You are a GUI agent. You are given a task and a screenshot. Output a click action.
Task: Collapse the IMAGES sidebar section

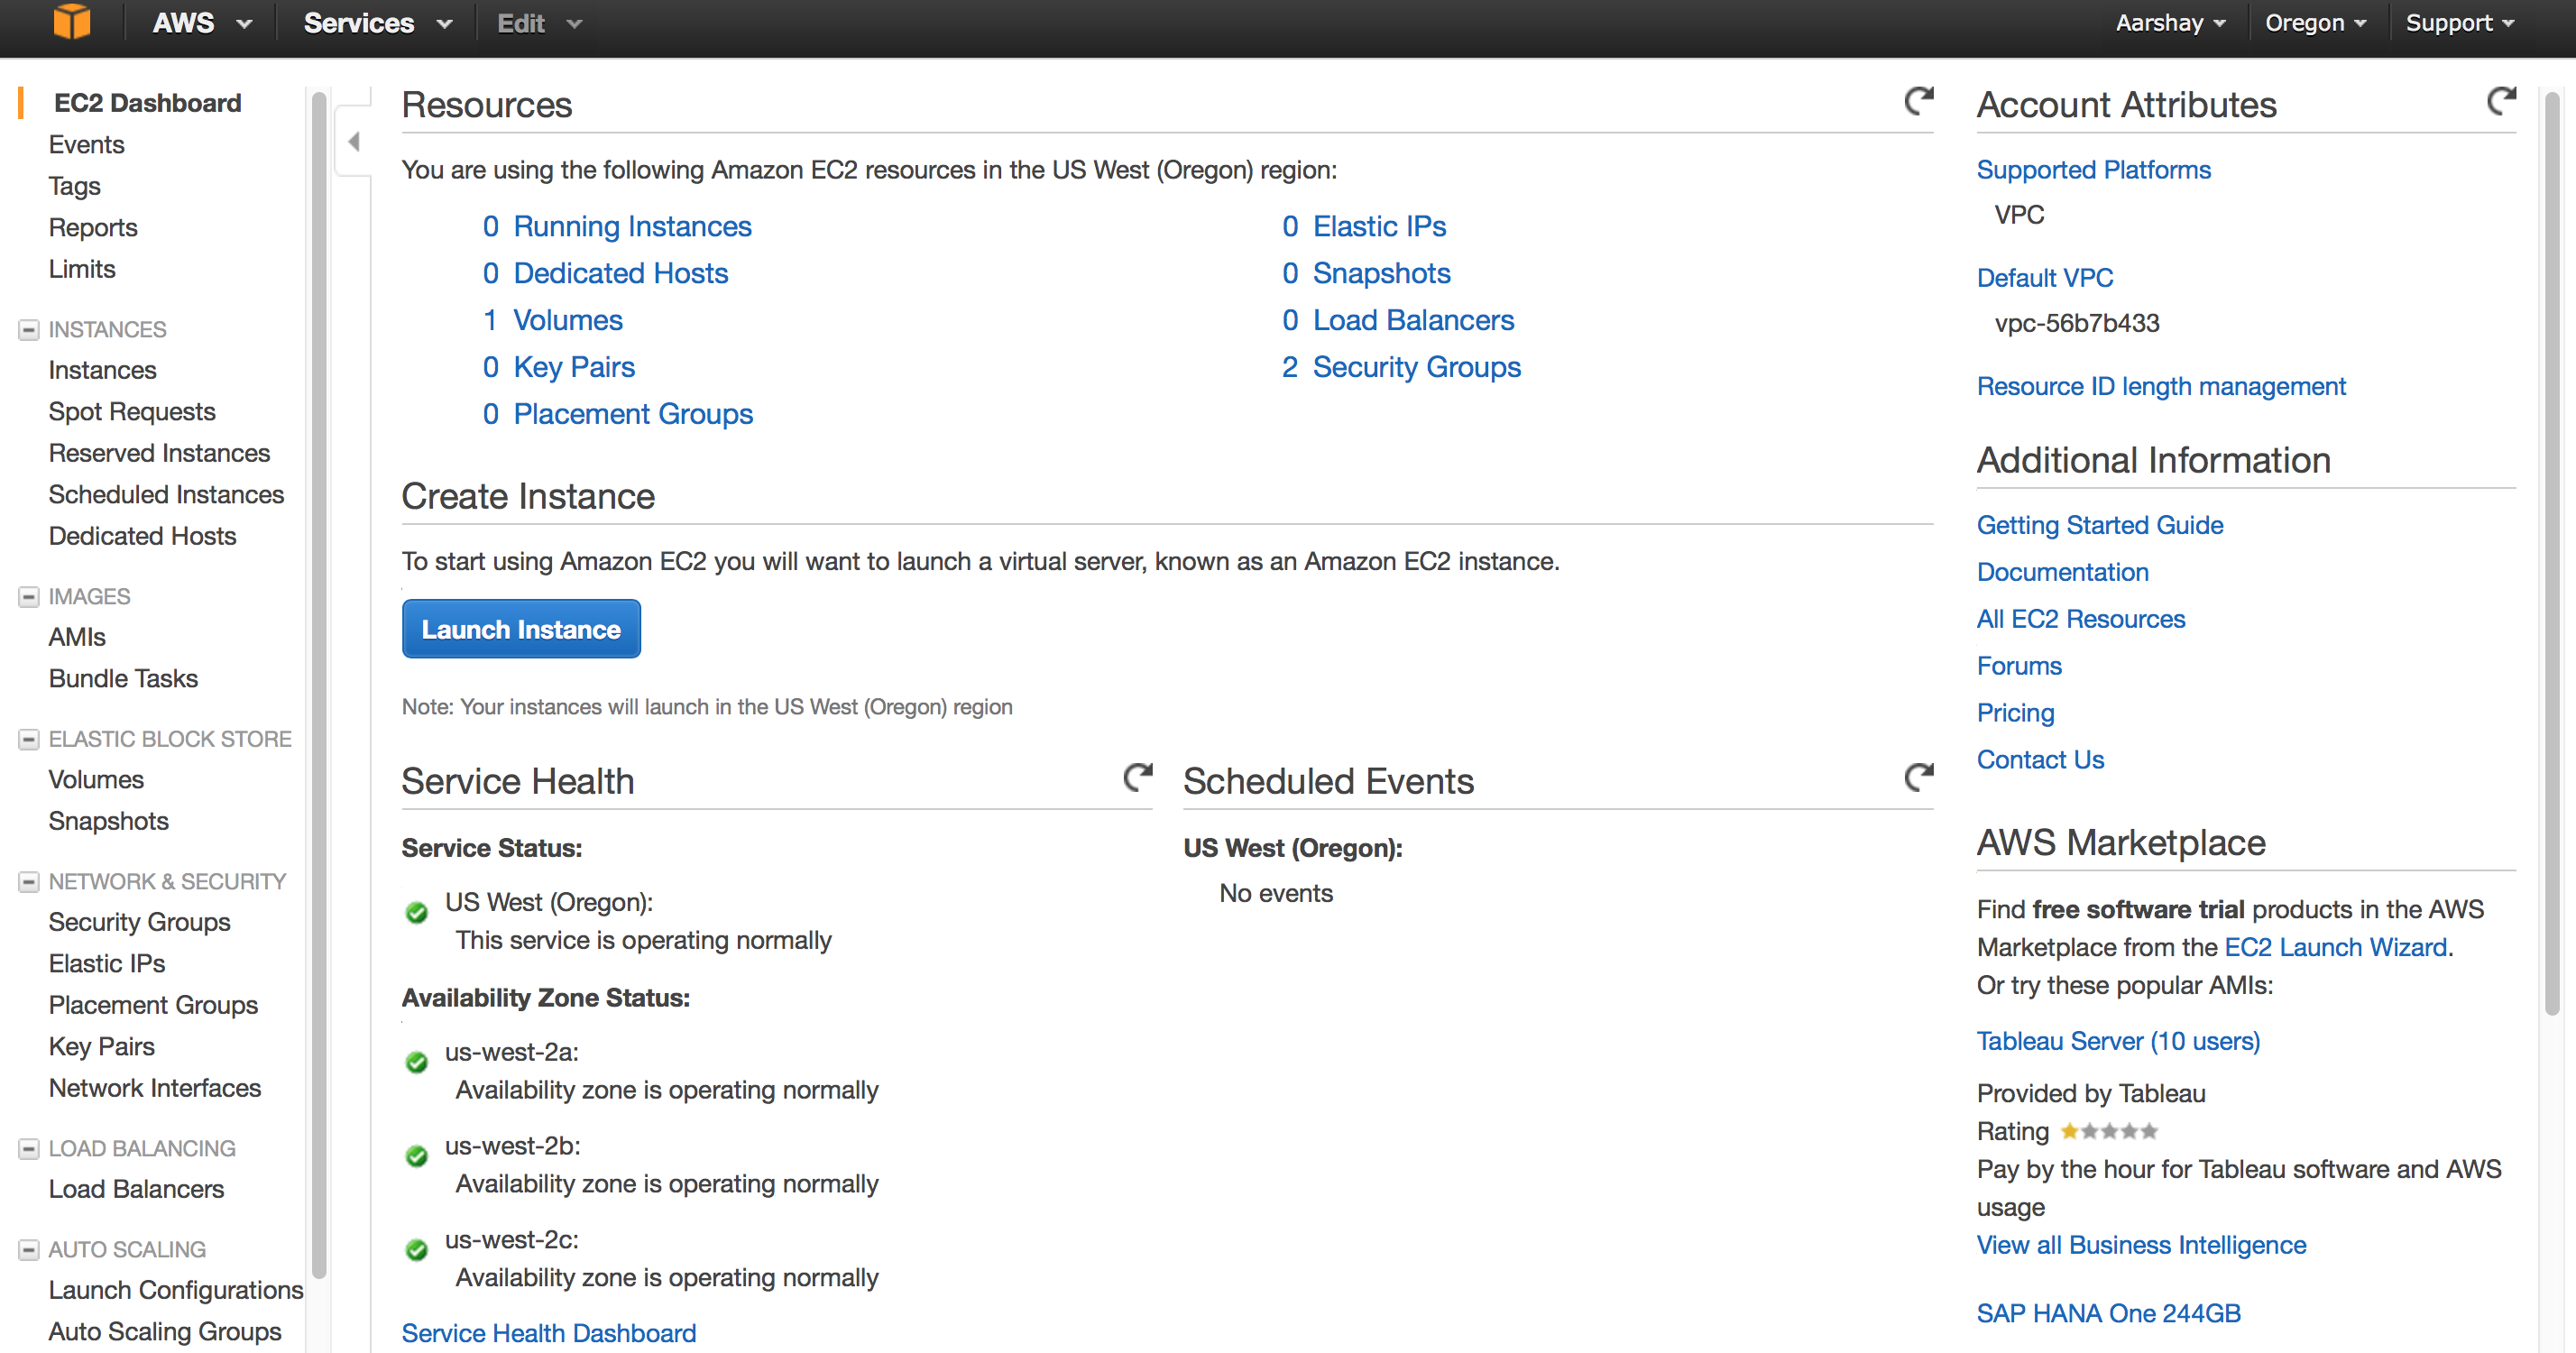[x=29, y=596]
